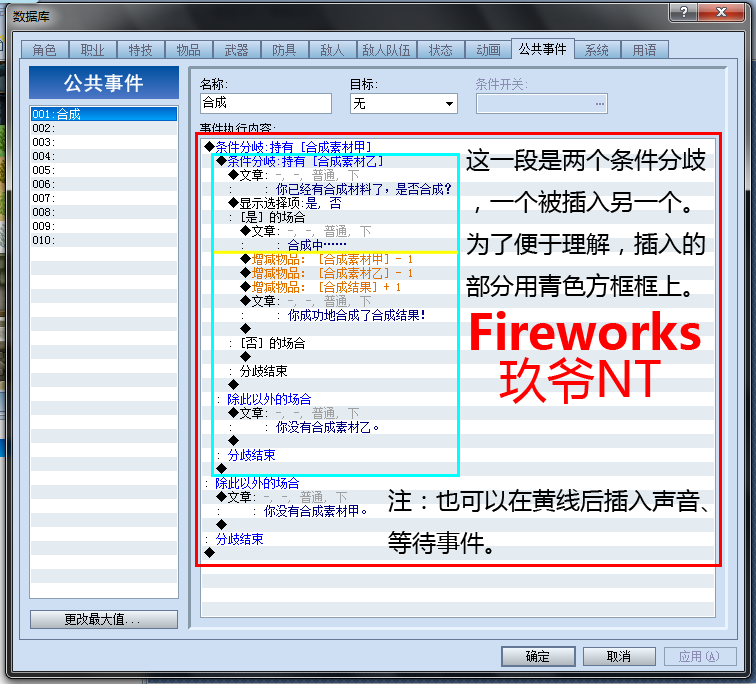Open the 条件开关 selector ellipsis button
Image resolution: width=756 pixels, height=684 pixels.
point(599,104)
